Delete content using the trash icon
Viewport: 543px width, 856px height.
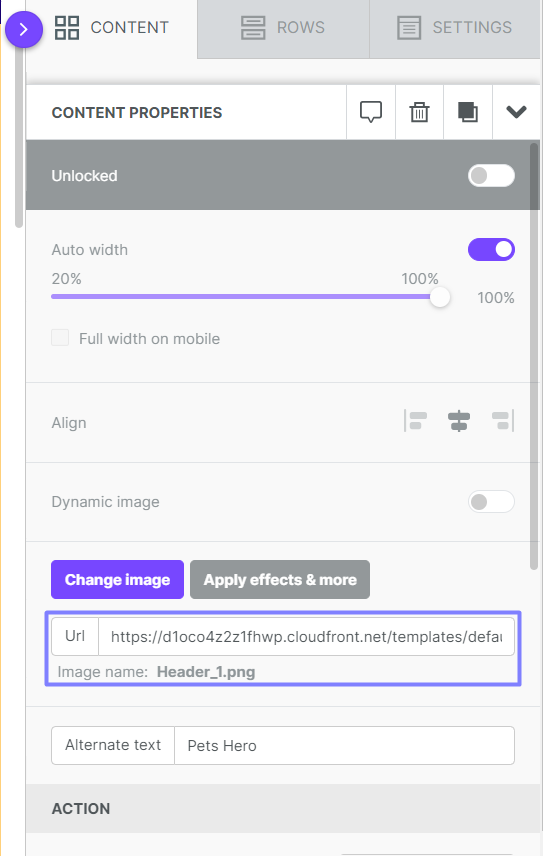pos(419,112)
